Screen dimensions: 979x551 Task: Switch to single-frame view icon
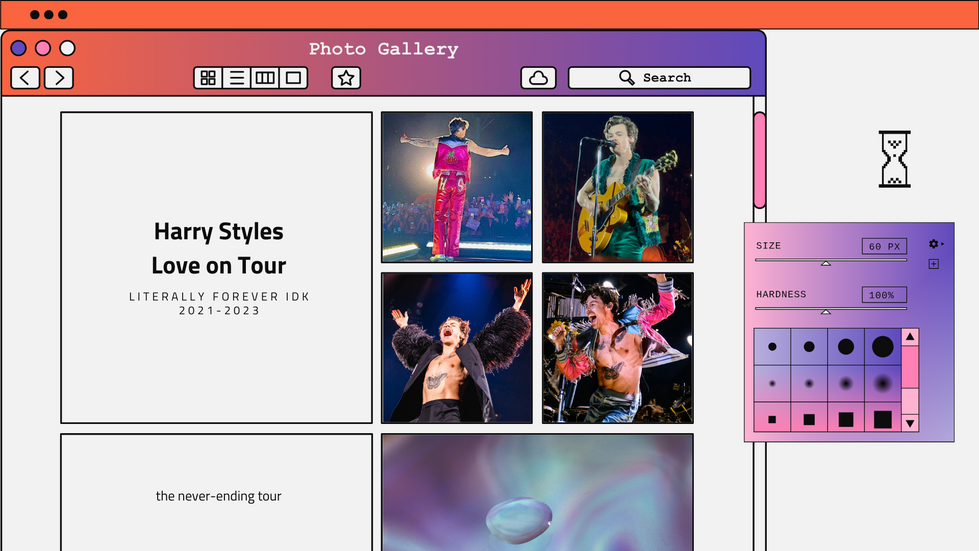[x=293, y=78]
